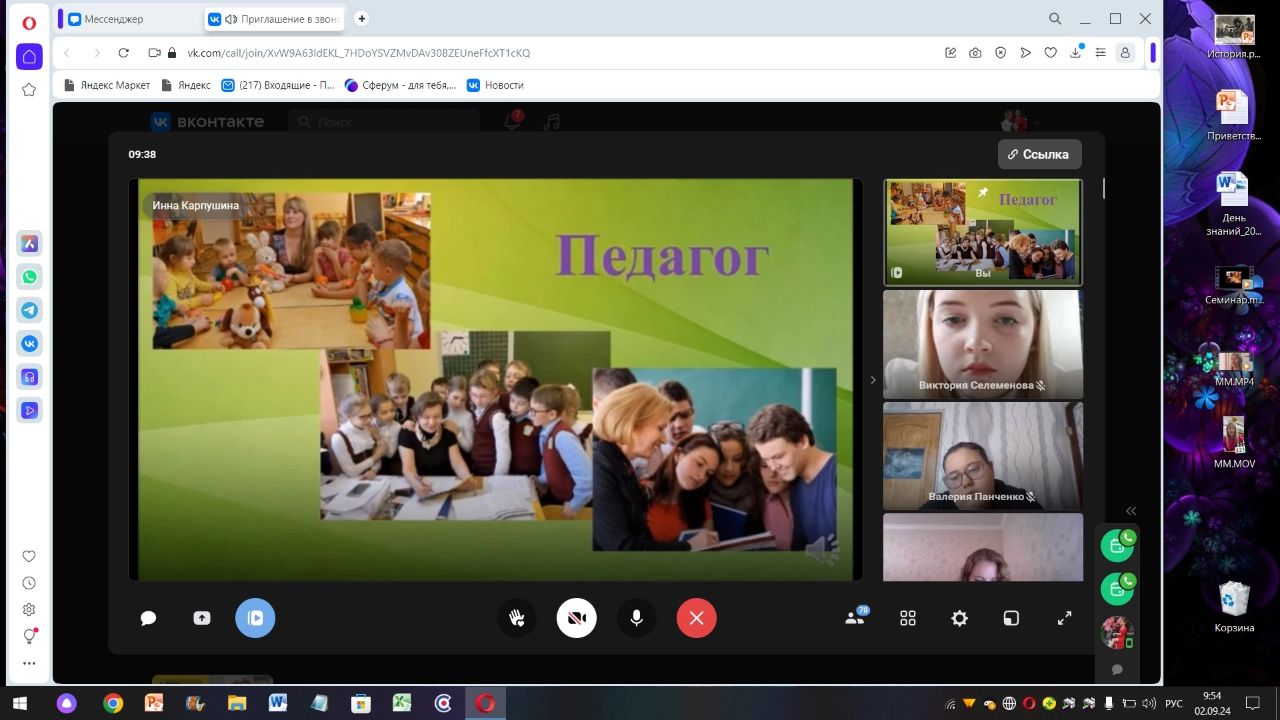1280x720 pixels.
Task: Select the Приветствие PowerPoint file
Action: [x=1233, y=115]
